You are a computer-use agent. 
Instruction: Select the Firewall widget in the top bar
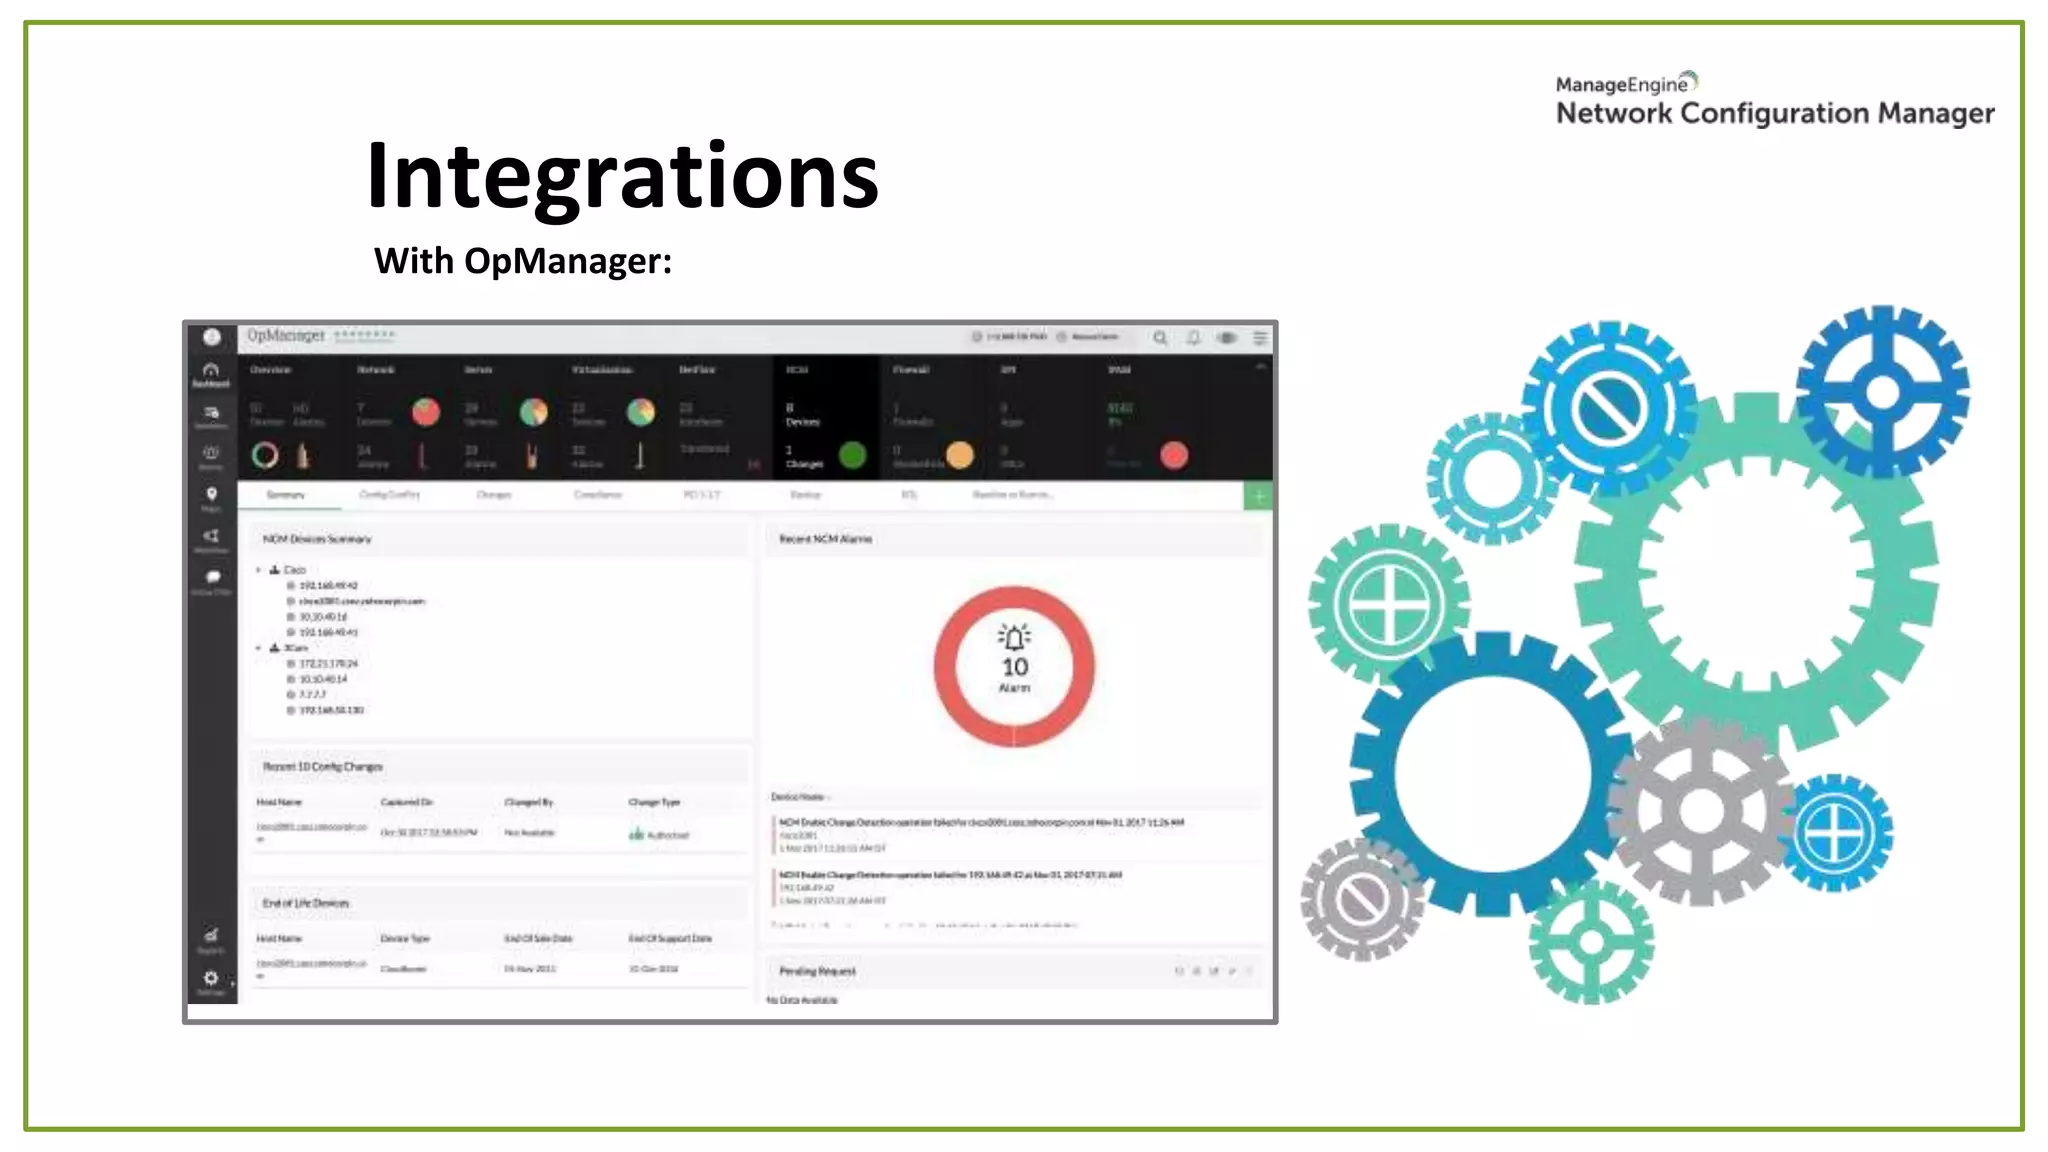933,418
